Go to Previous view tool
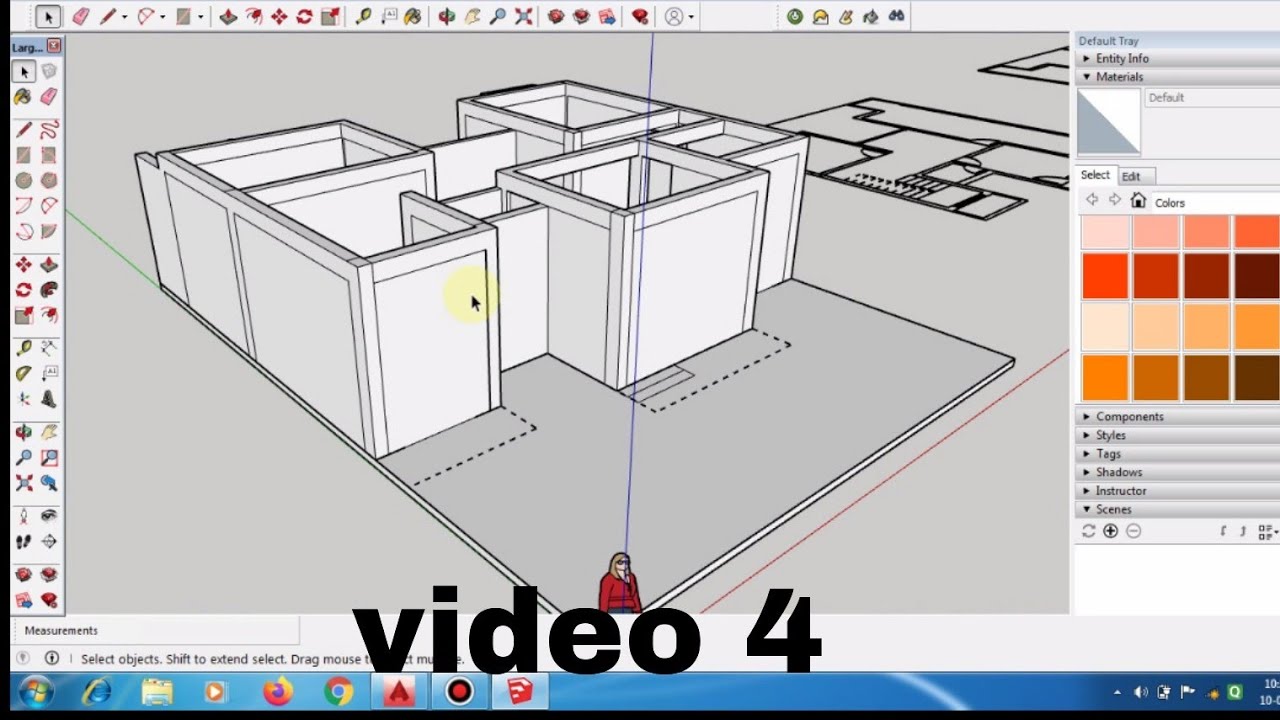The width and height of the screenshot is (1280, 720). point(48,483)
